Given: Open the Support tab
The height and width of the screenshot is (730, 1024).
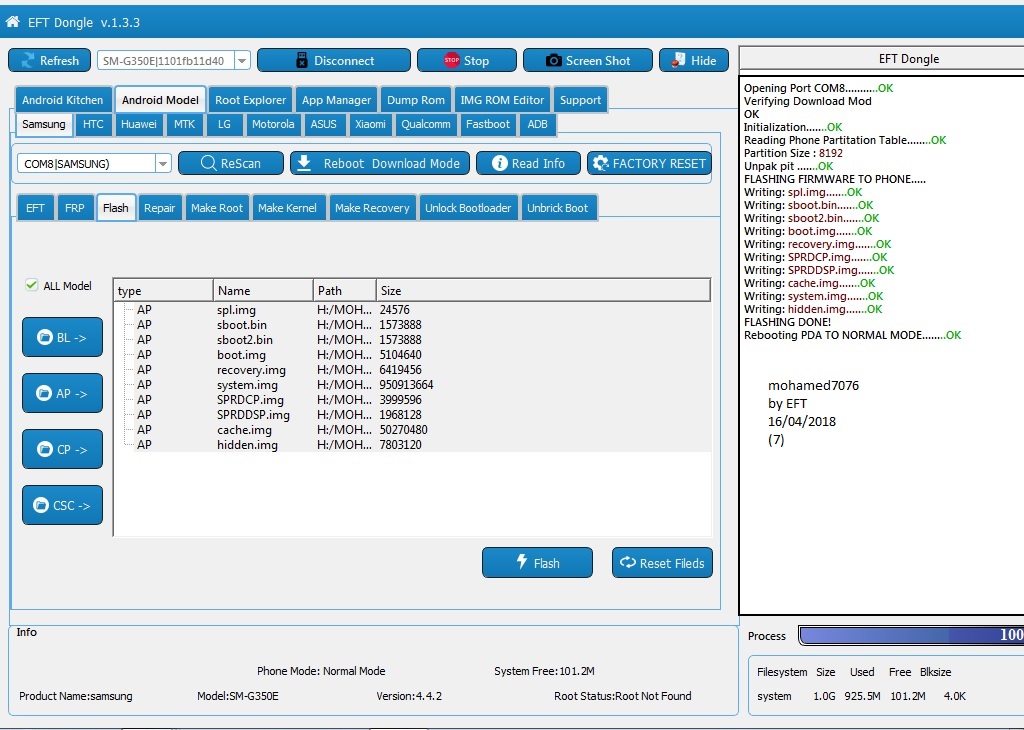Looking at the screenshot, I should pos(580,100).
